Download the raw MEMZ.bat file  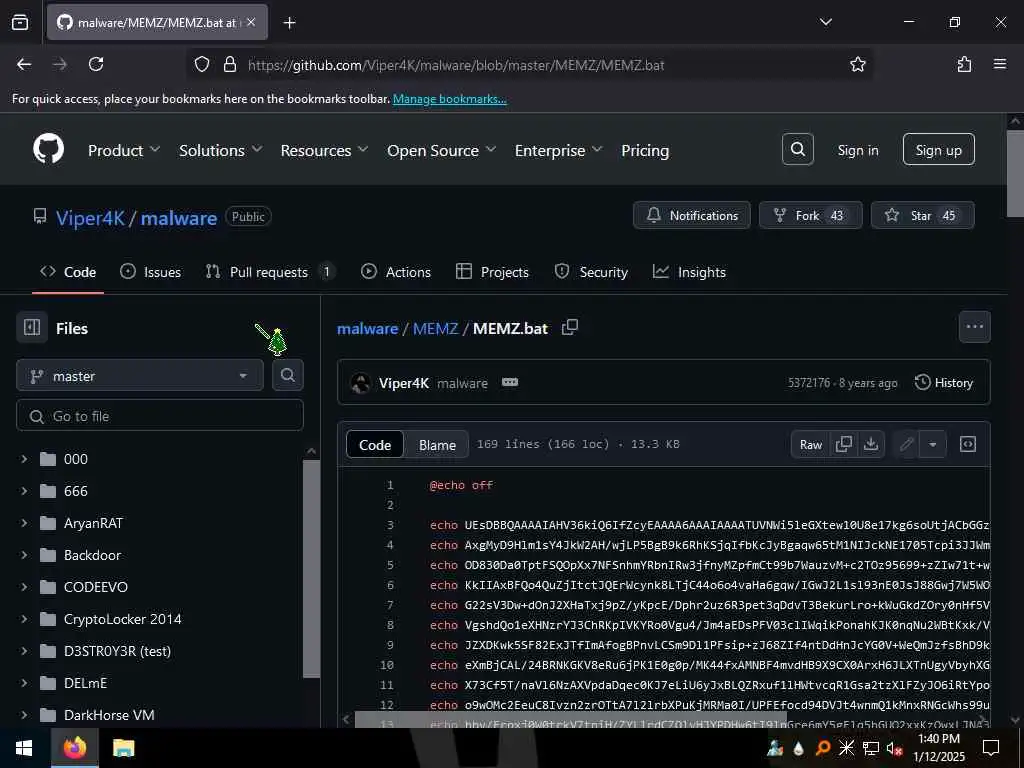[x=871, y=444]
